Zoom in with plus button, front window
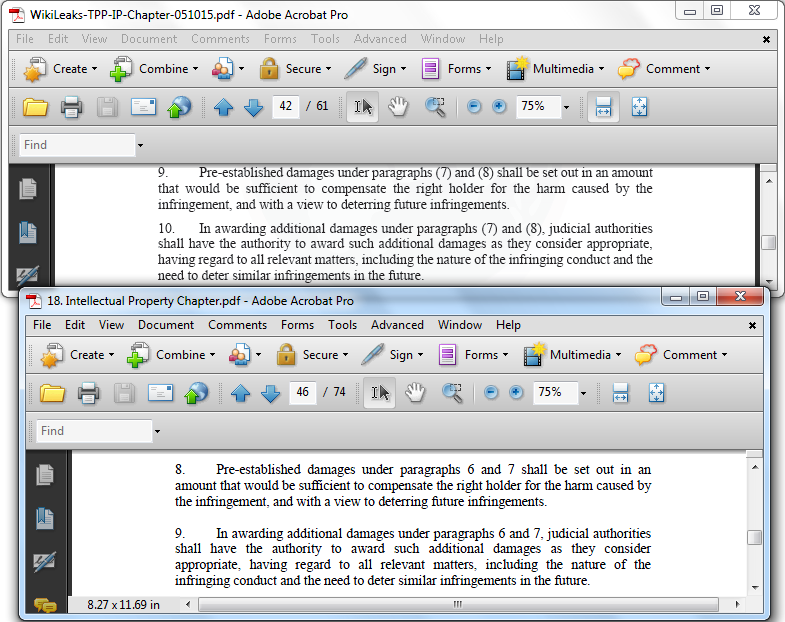Image resolution: width=785 pixels, height=622 pixels. click(516, 393)
